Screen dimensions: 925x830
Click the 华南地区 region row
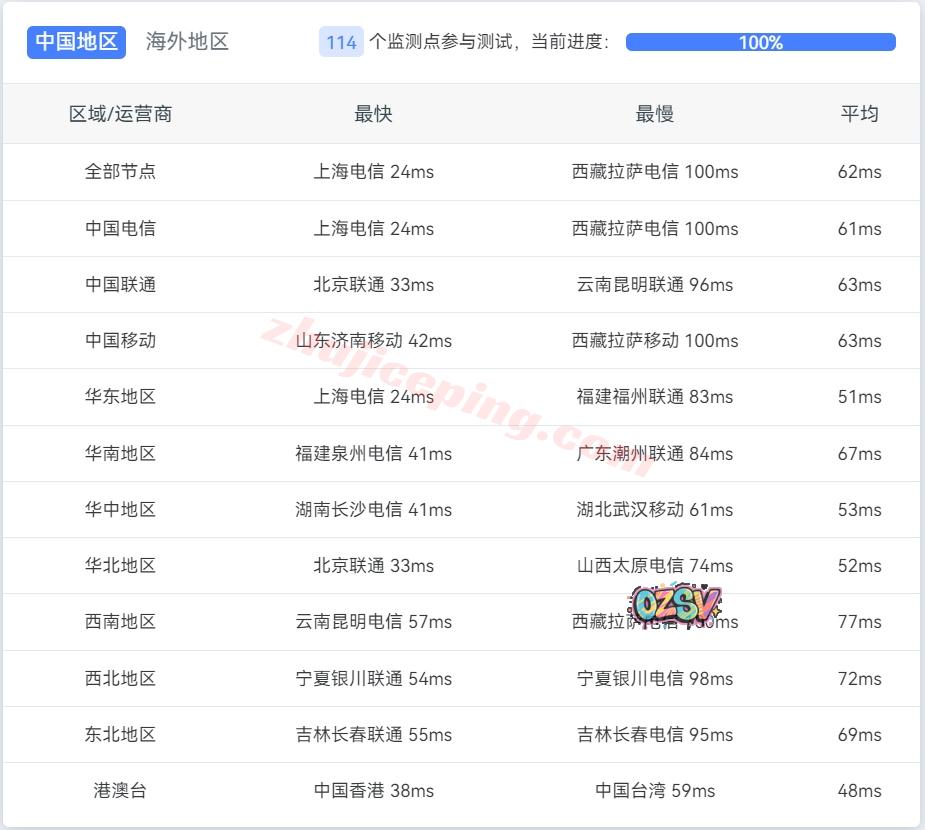point(120,454)
